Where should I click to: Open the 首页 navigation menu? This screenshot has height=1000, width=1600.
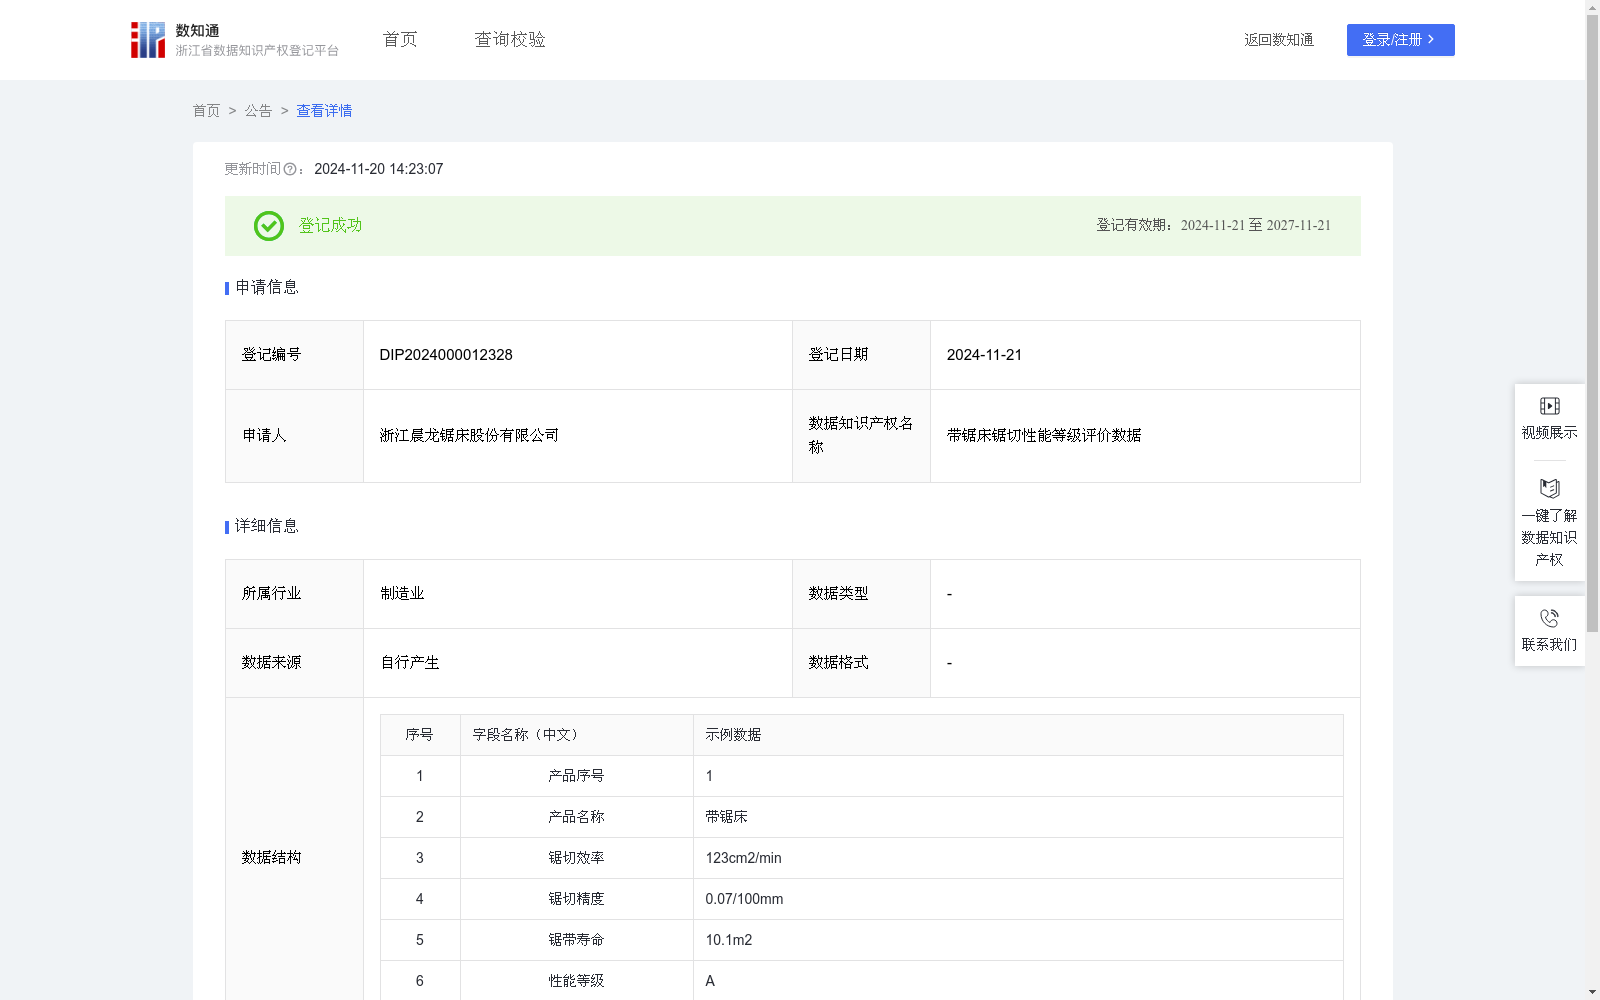click(x=400, y=40)
